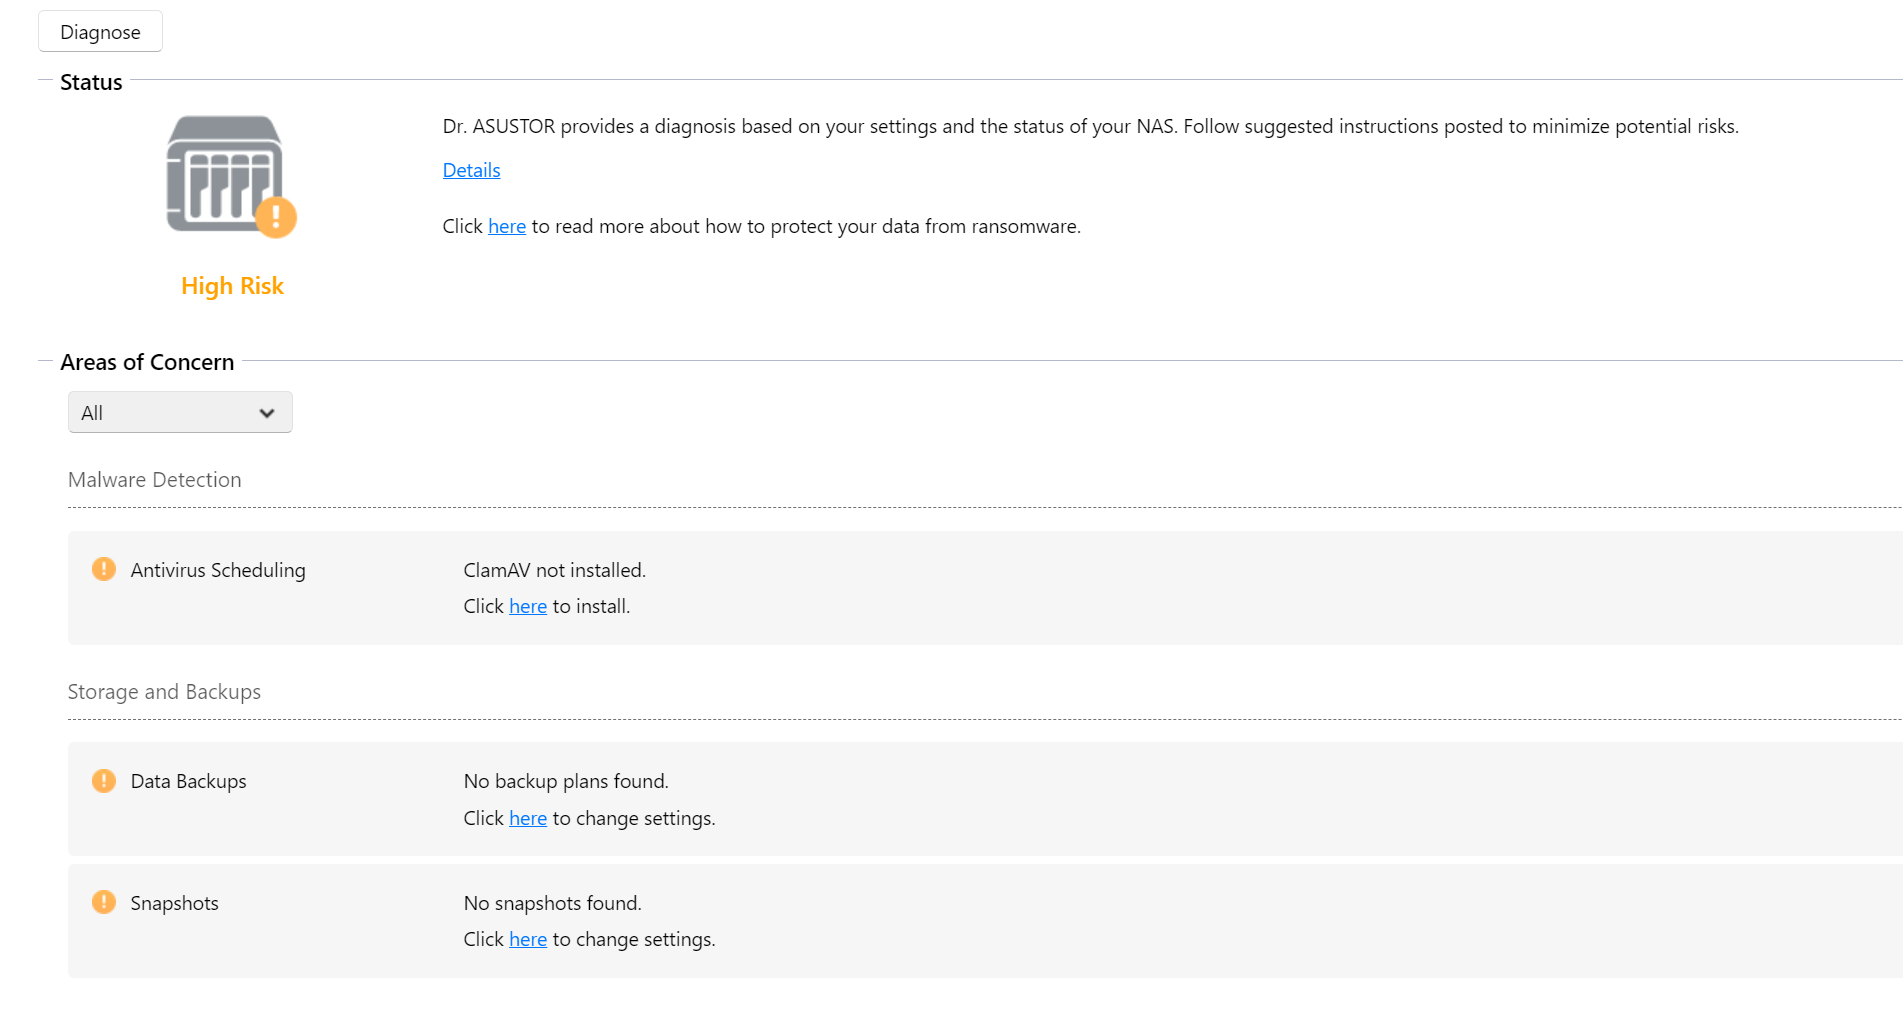Click the dropdown chevron arrow next to All
1903x1013 pixels.
[267, 413]
